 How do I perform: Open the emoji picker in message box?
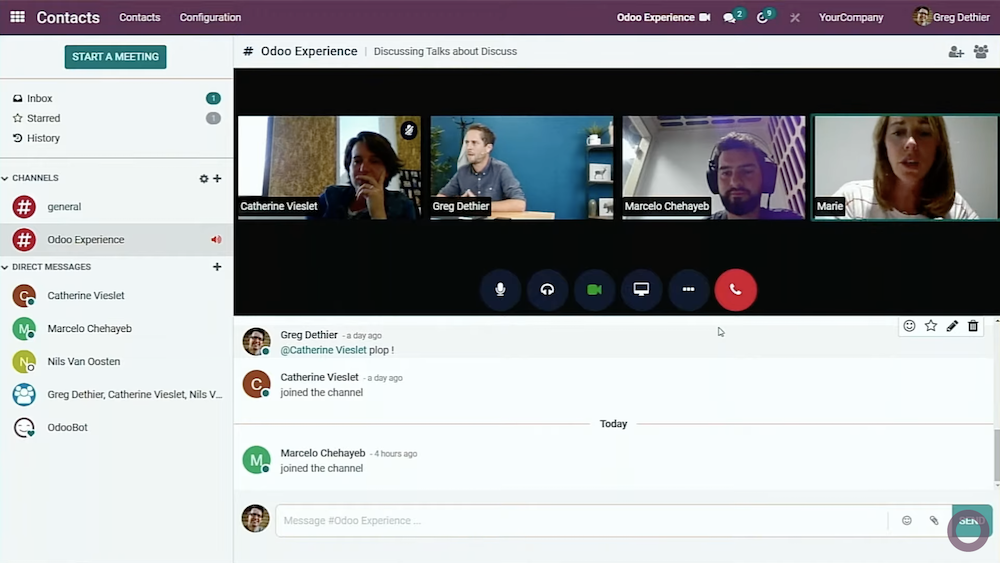click(x=907, y=521)
